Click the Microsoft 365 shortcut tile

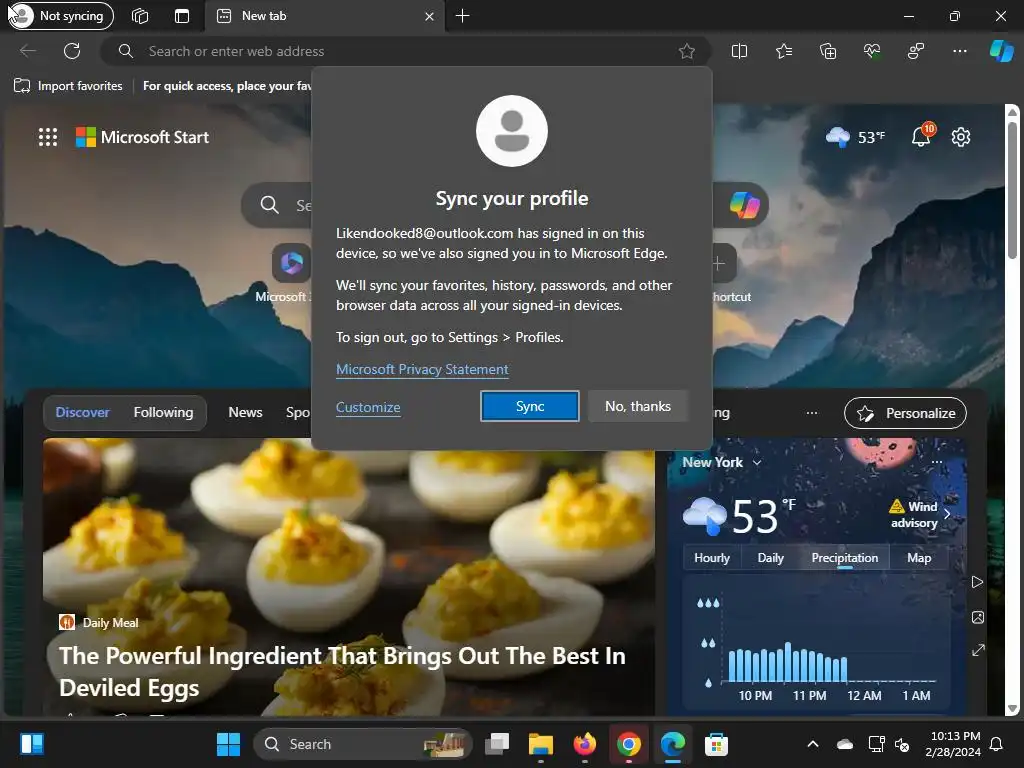tap(291, 263)
